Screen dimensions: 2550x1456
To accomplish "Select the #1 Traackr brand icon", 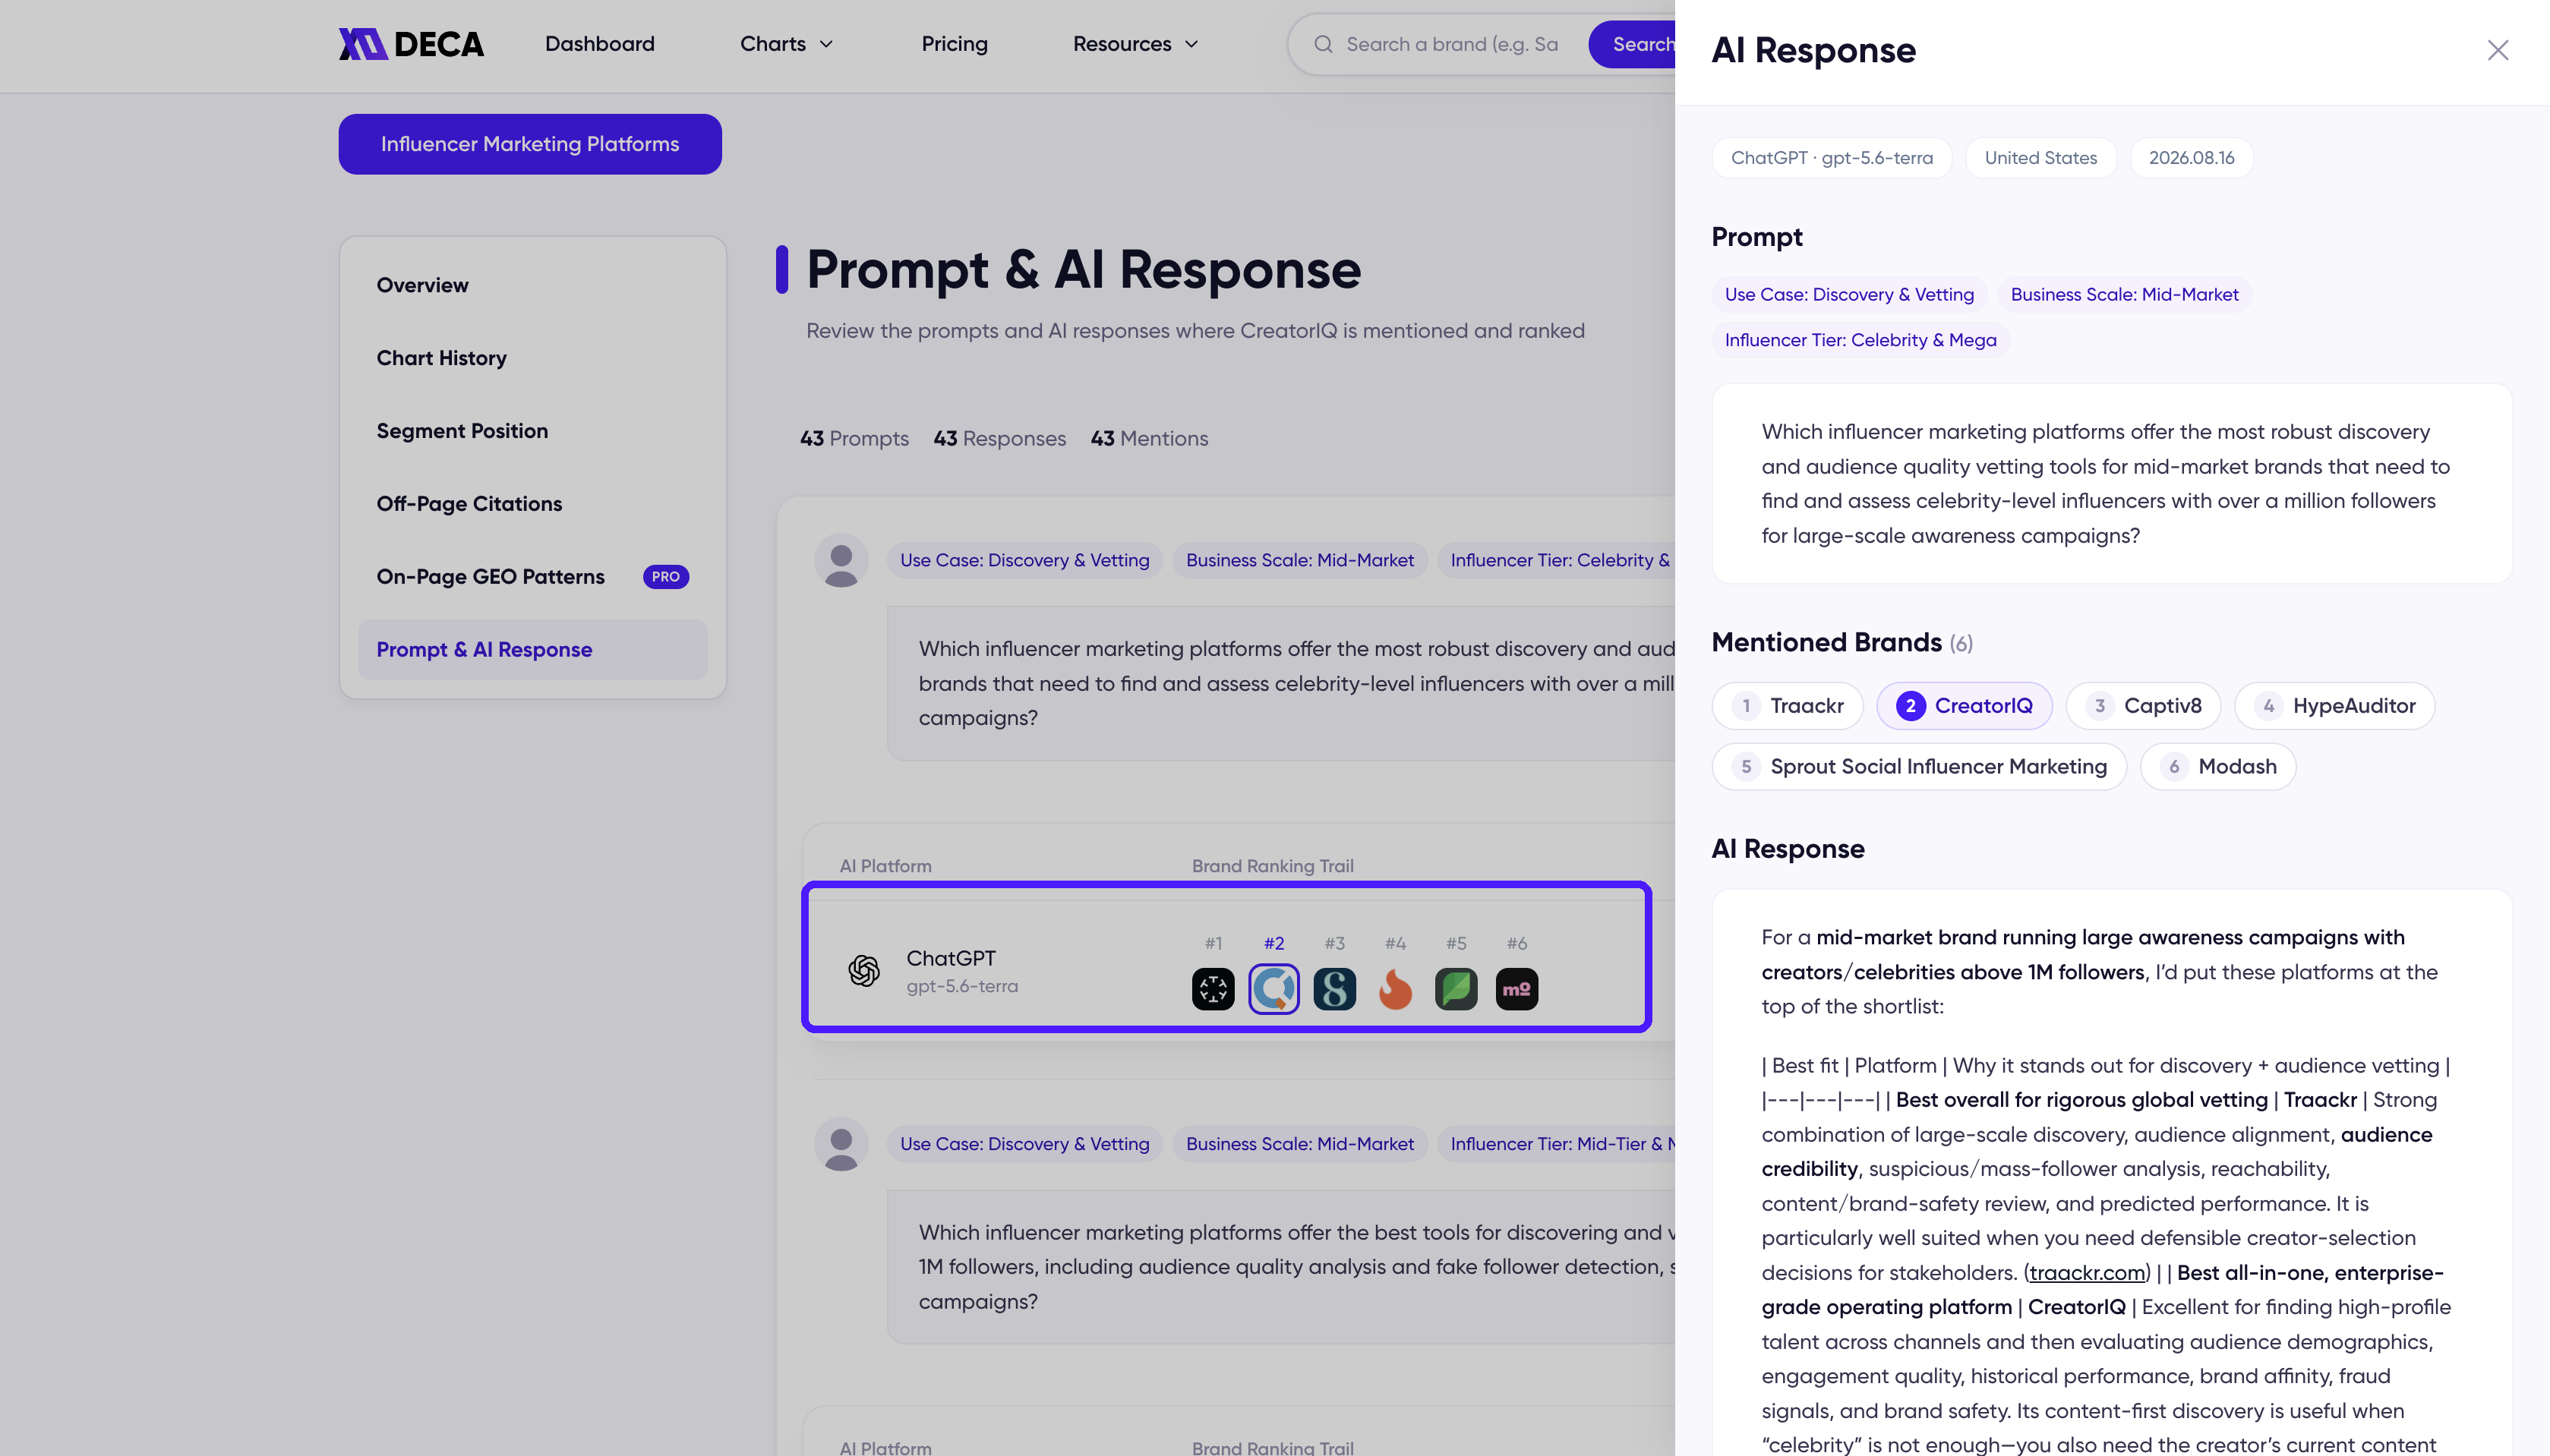I will pyautogui.click(x=1213, y=989).
